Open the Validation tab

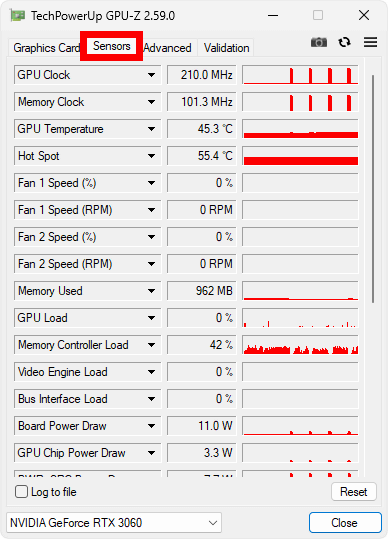tap(226, 48)
